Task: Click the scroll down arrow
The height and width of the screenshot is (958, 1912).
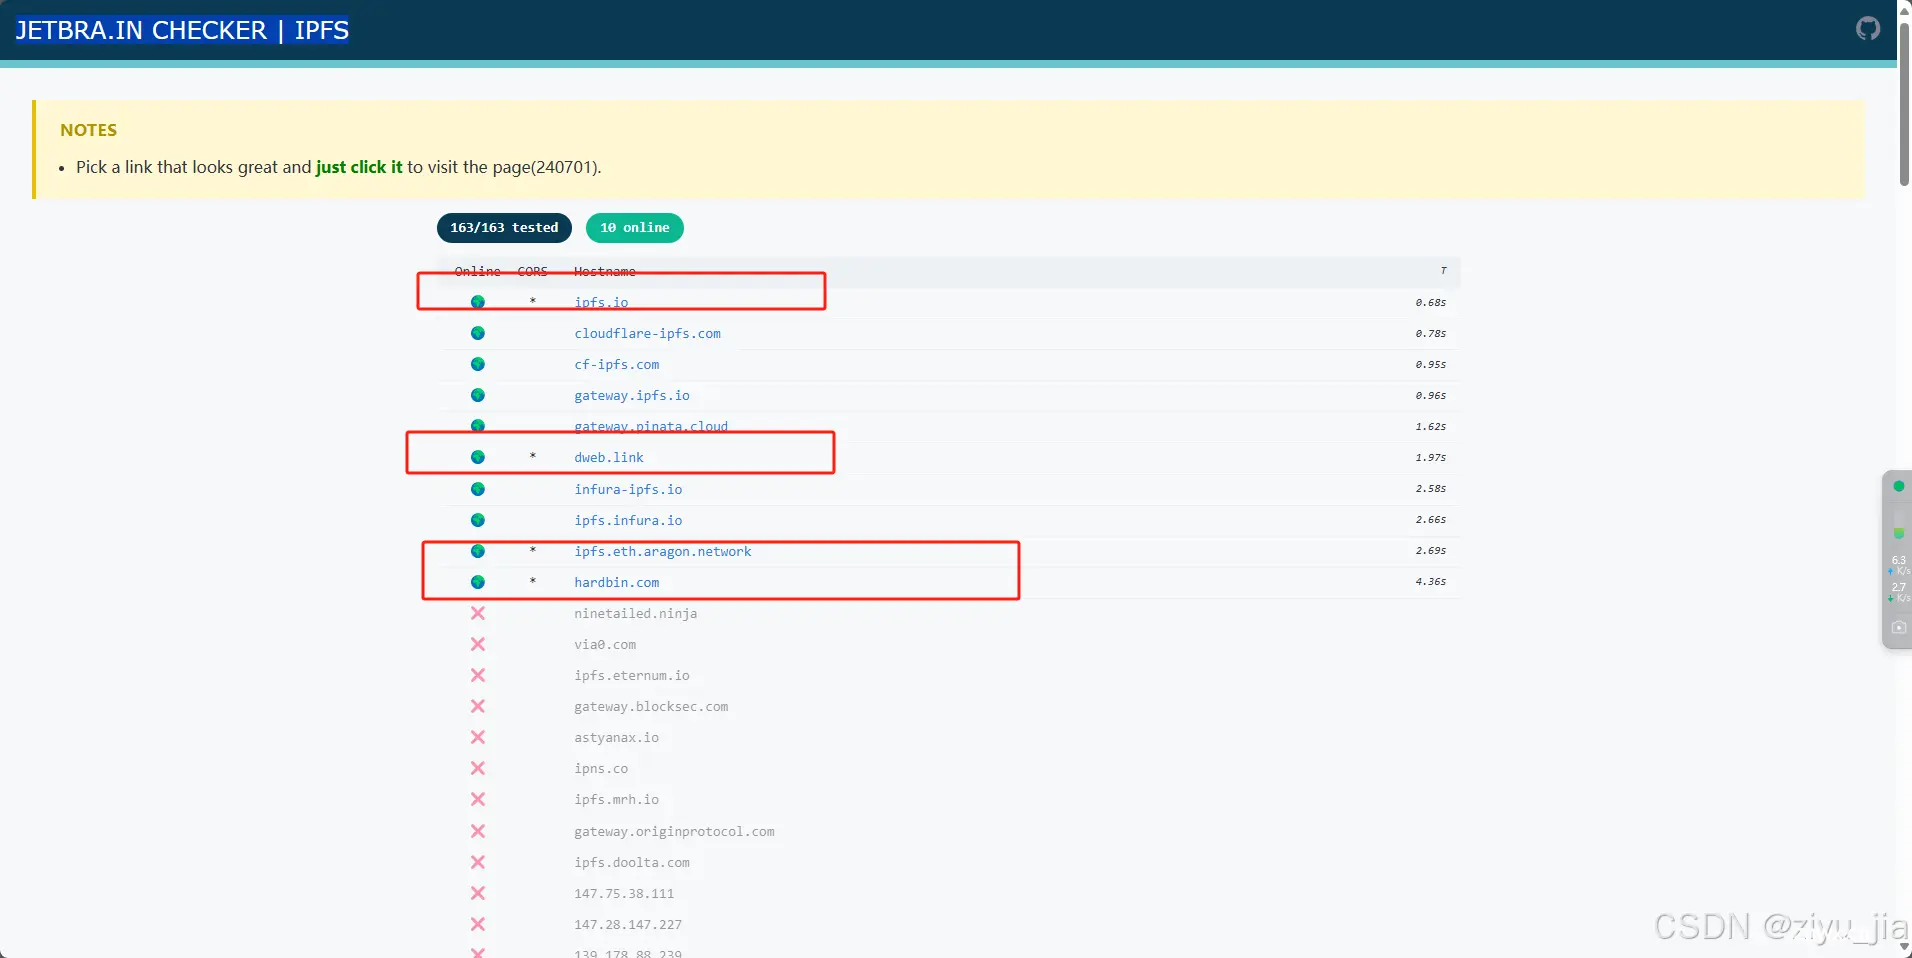Action: 1905,948
